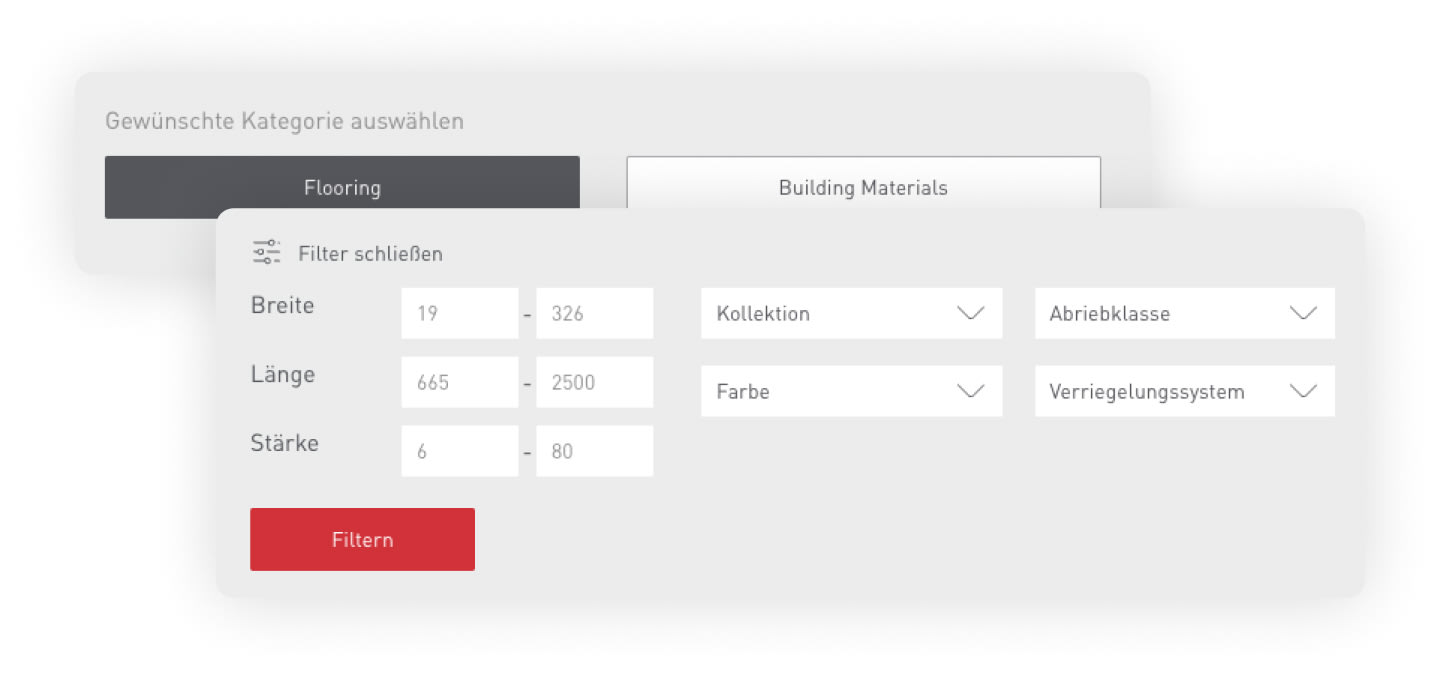Click the minimum Breite input showing 19
The height and width of the screenshot is (676, 1440).
(x=459, y=312)
